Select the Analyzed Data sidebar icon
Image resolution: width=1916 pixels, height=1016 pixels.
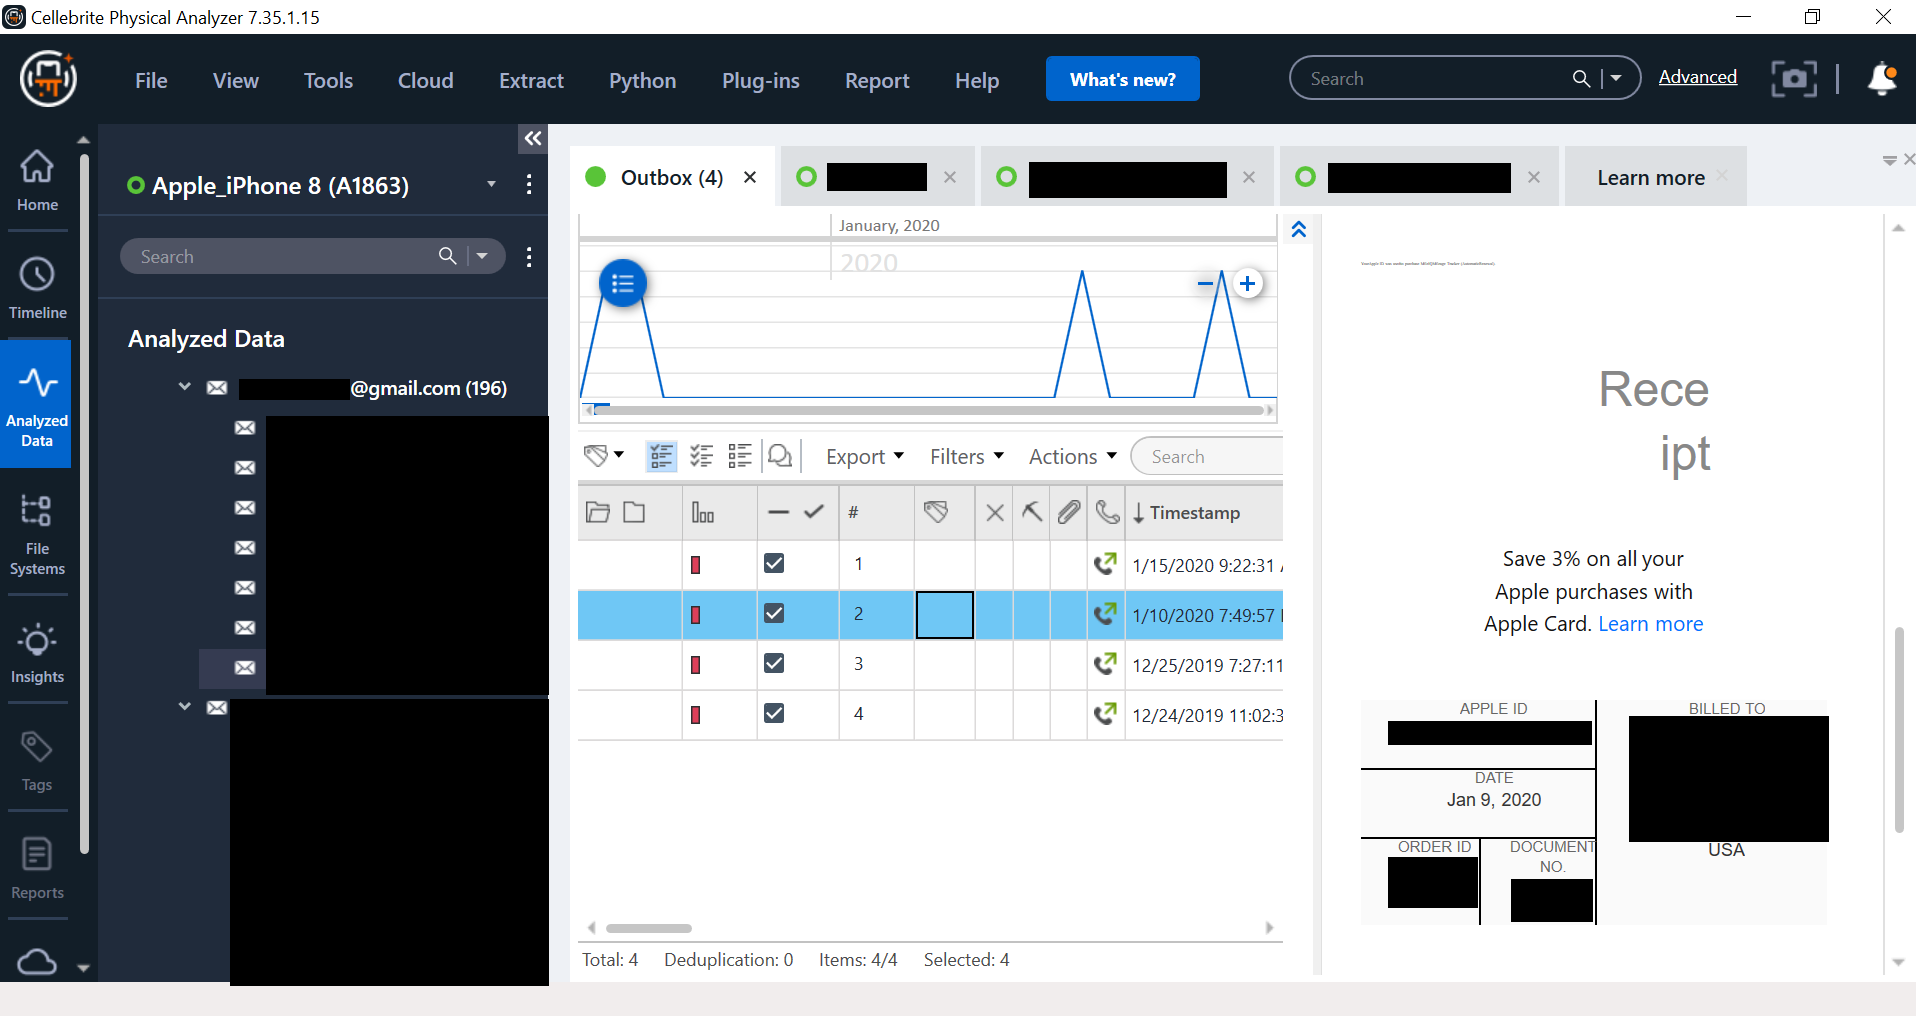pyautogui.click(x=36, y=404)
